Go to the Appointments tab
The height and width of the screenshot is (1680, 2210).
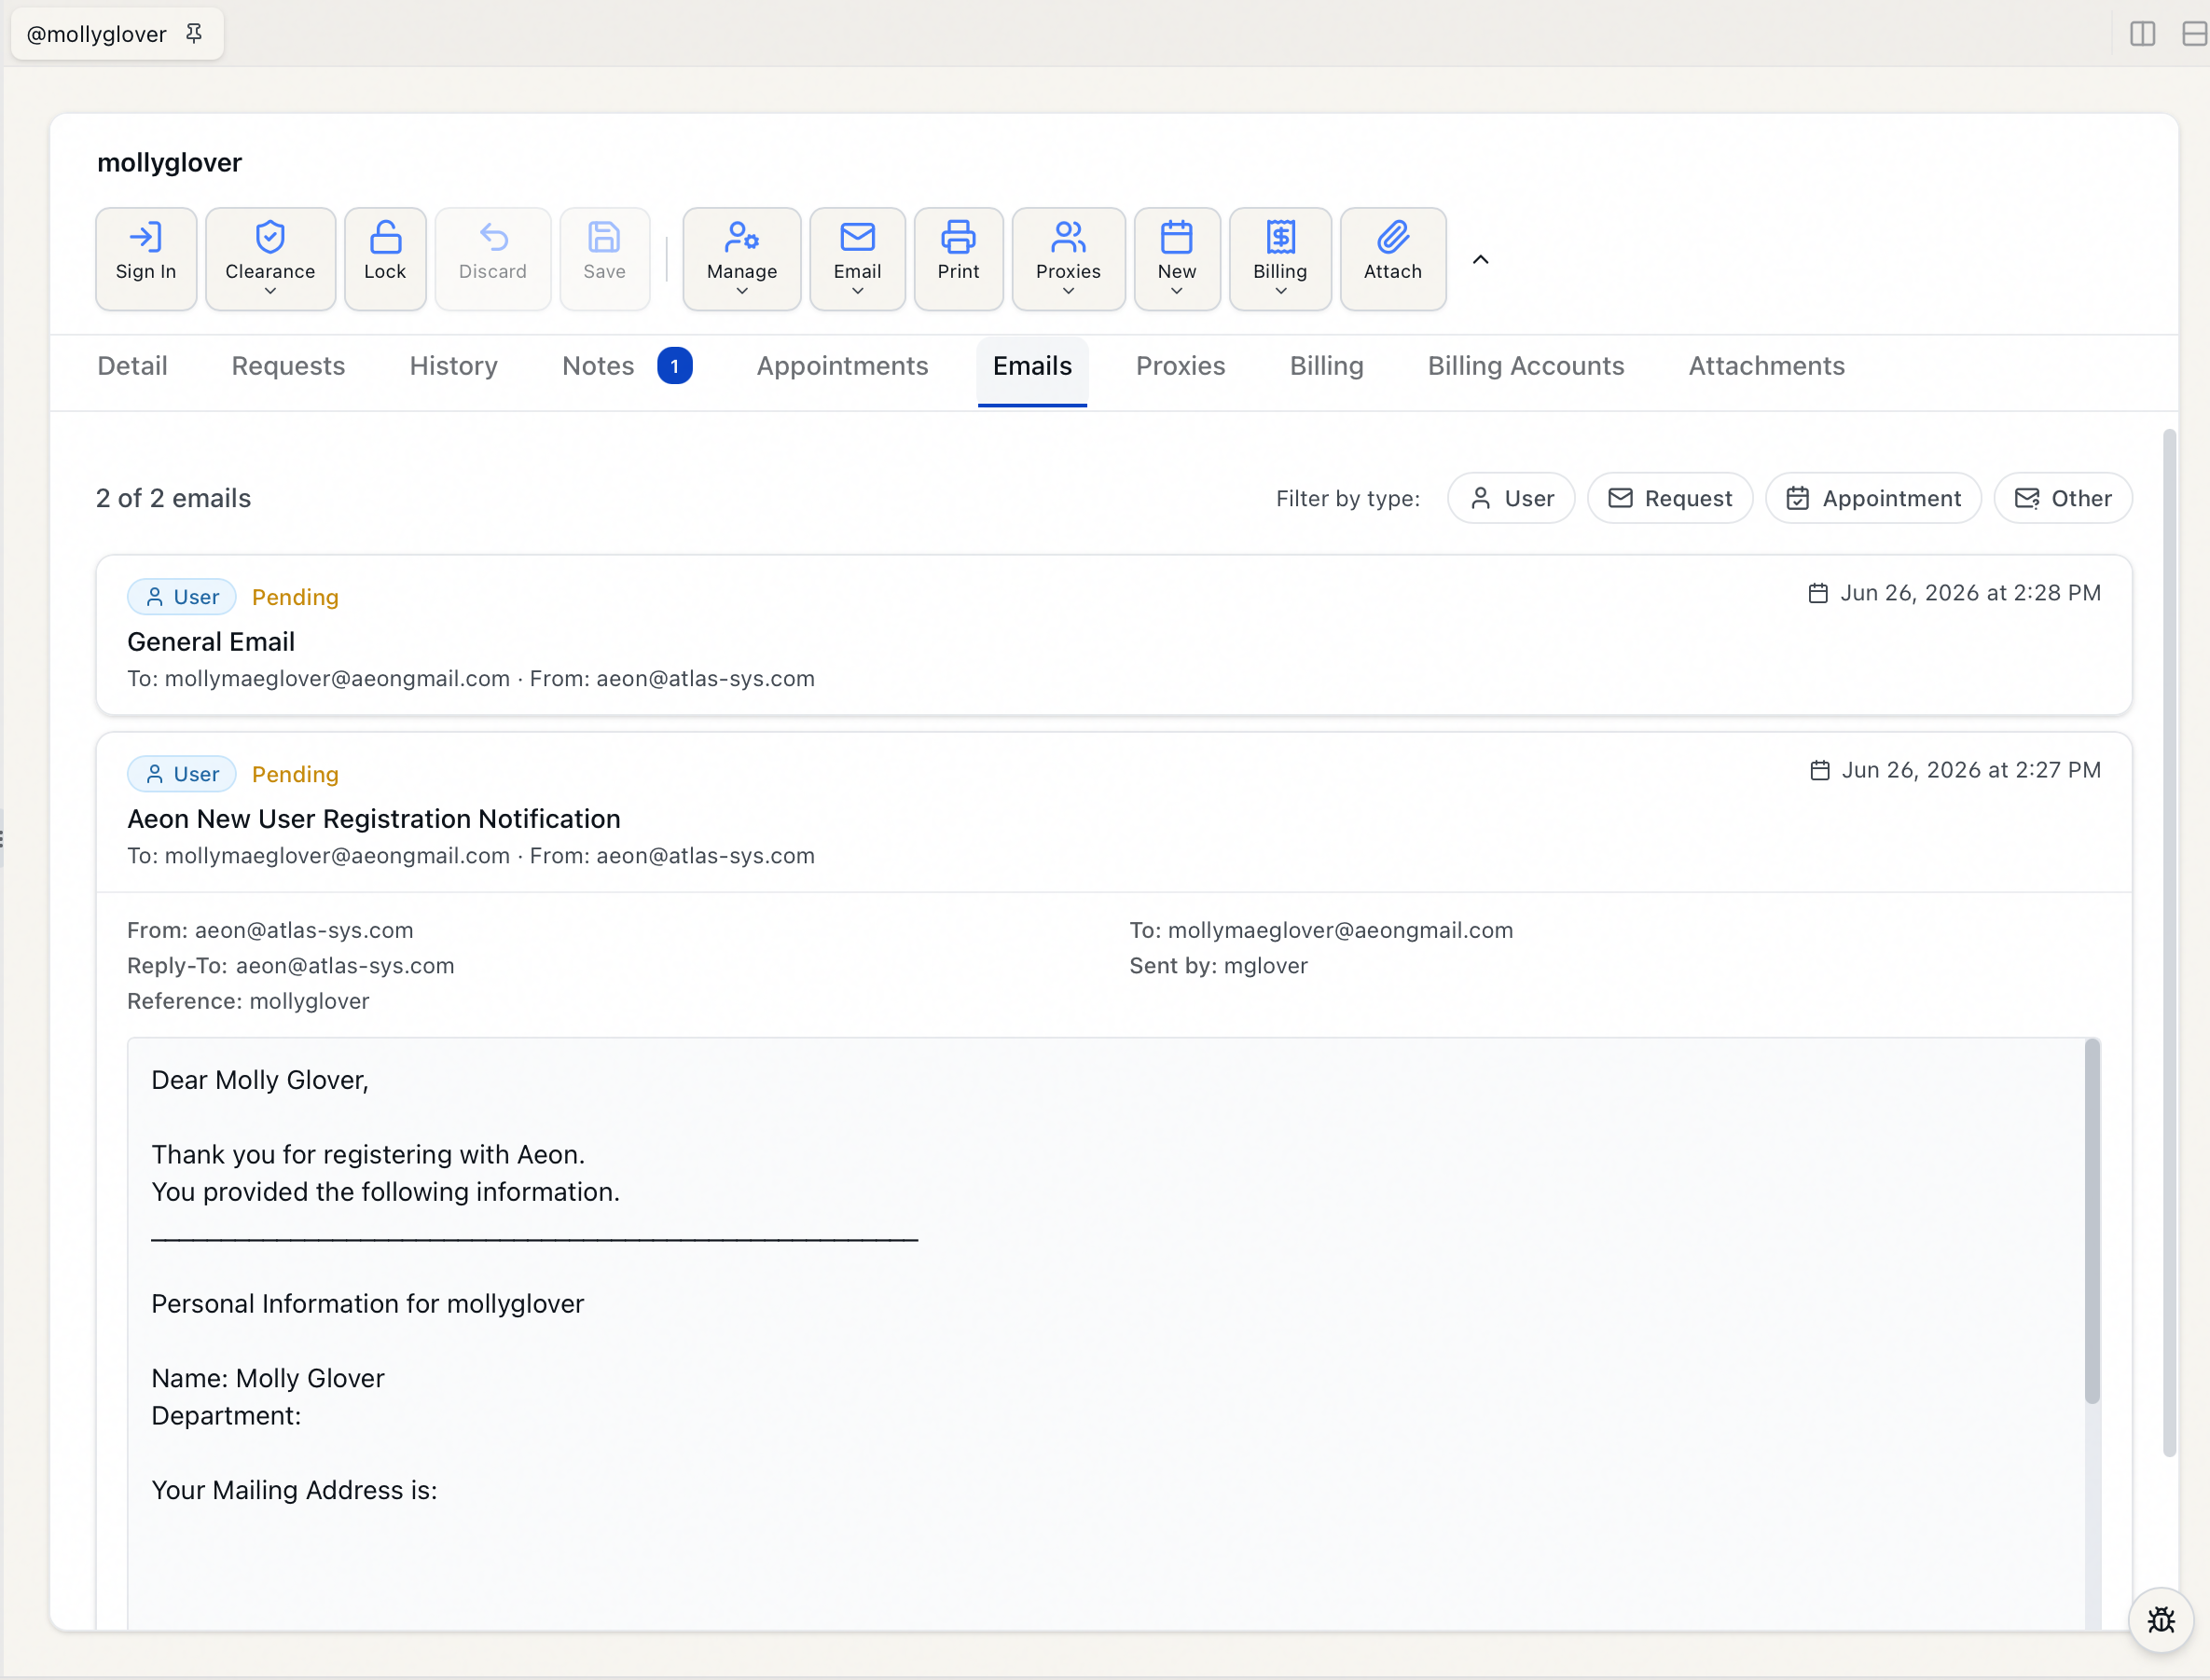click(842, 366)
